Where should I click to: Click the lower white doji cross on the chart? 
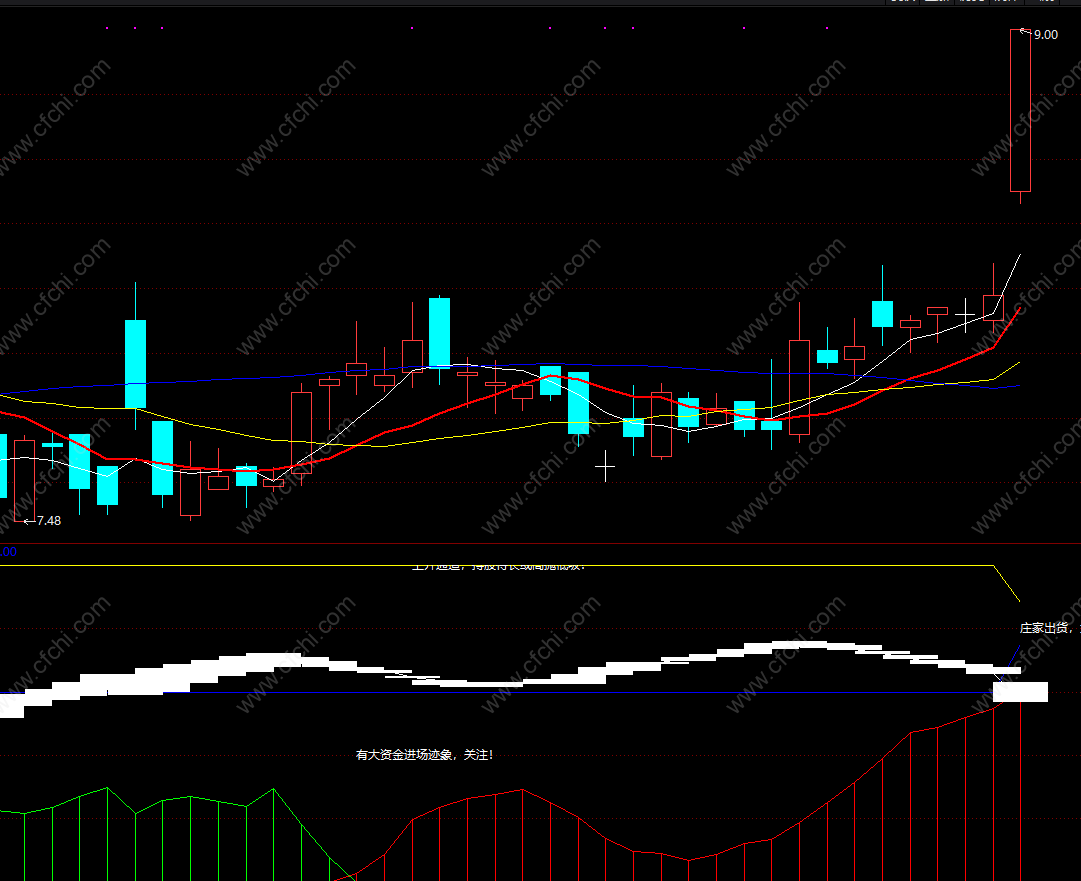pyautogui.click(x=605, y=467)
